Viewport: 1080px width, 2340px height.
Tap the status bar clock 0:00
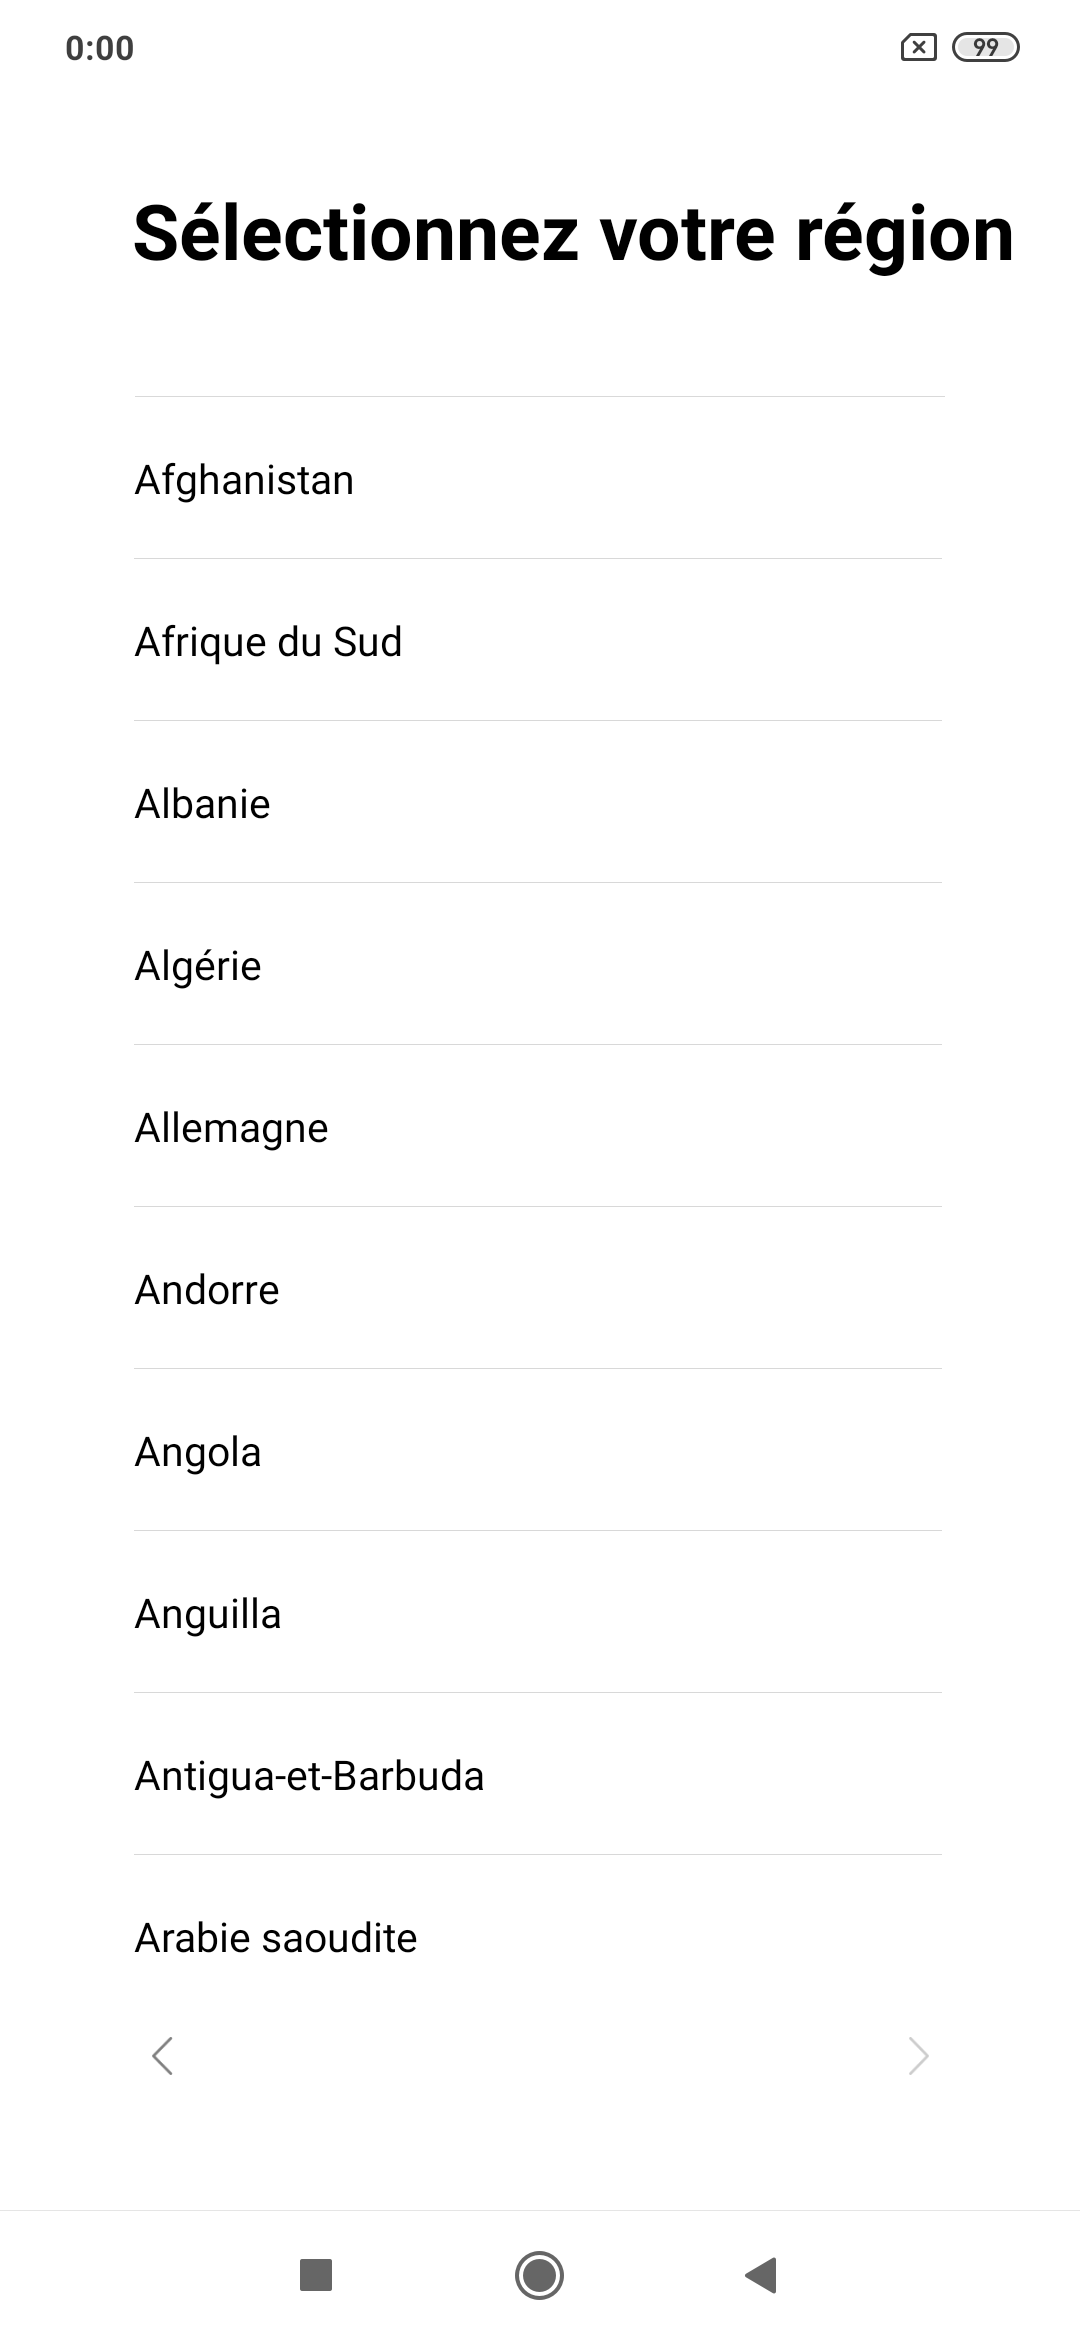click(99, 48)
